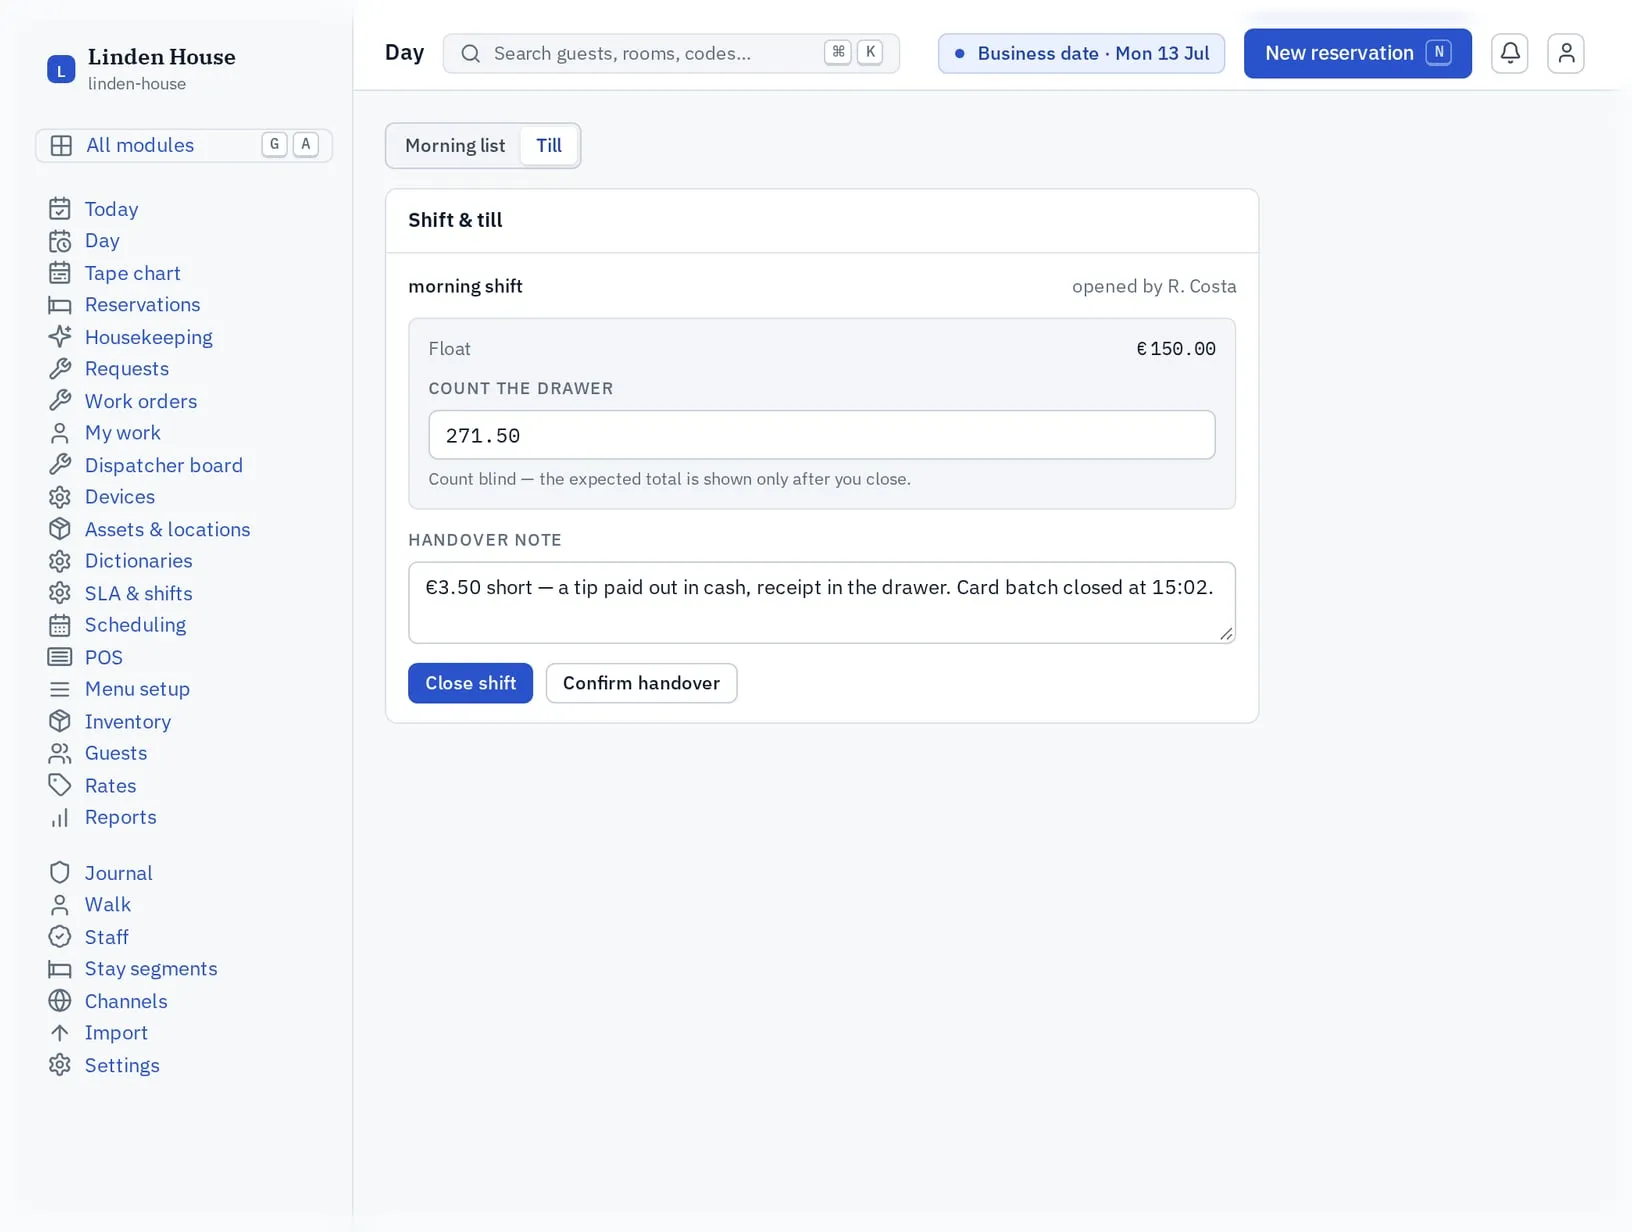This screenshot has height=1232, width=1632.
Task: Open Devices in the sidebar
Action: 120,497
